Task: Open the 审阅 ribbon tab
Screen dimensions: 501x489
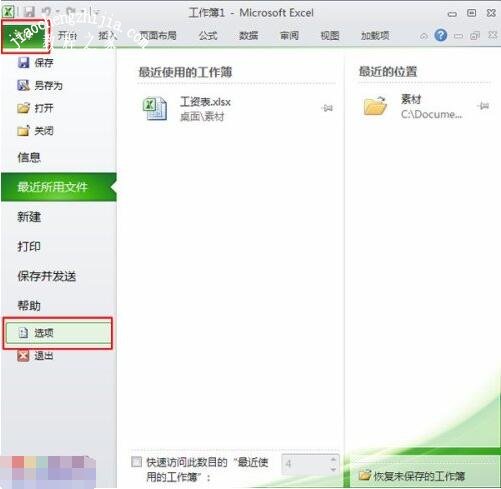Action: click(x=289, y=35)
